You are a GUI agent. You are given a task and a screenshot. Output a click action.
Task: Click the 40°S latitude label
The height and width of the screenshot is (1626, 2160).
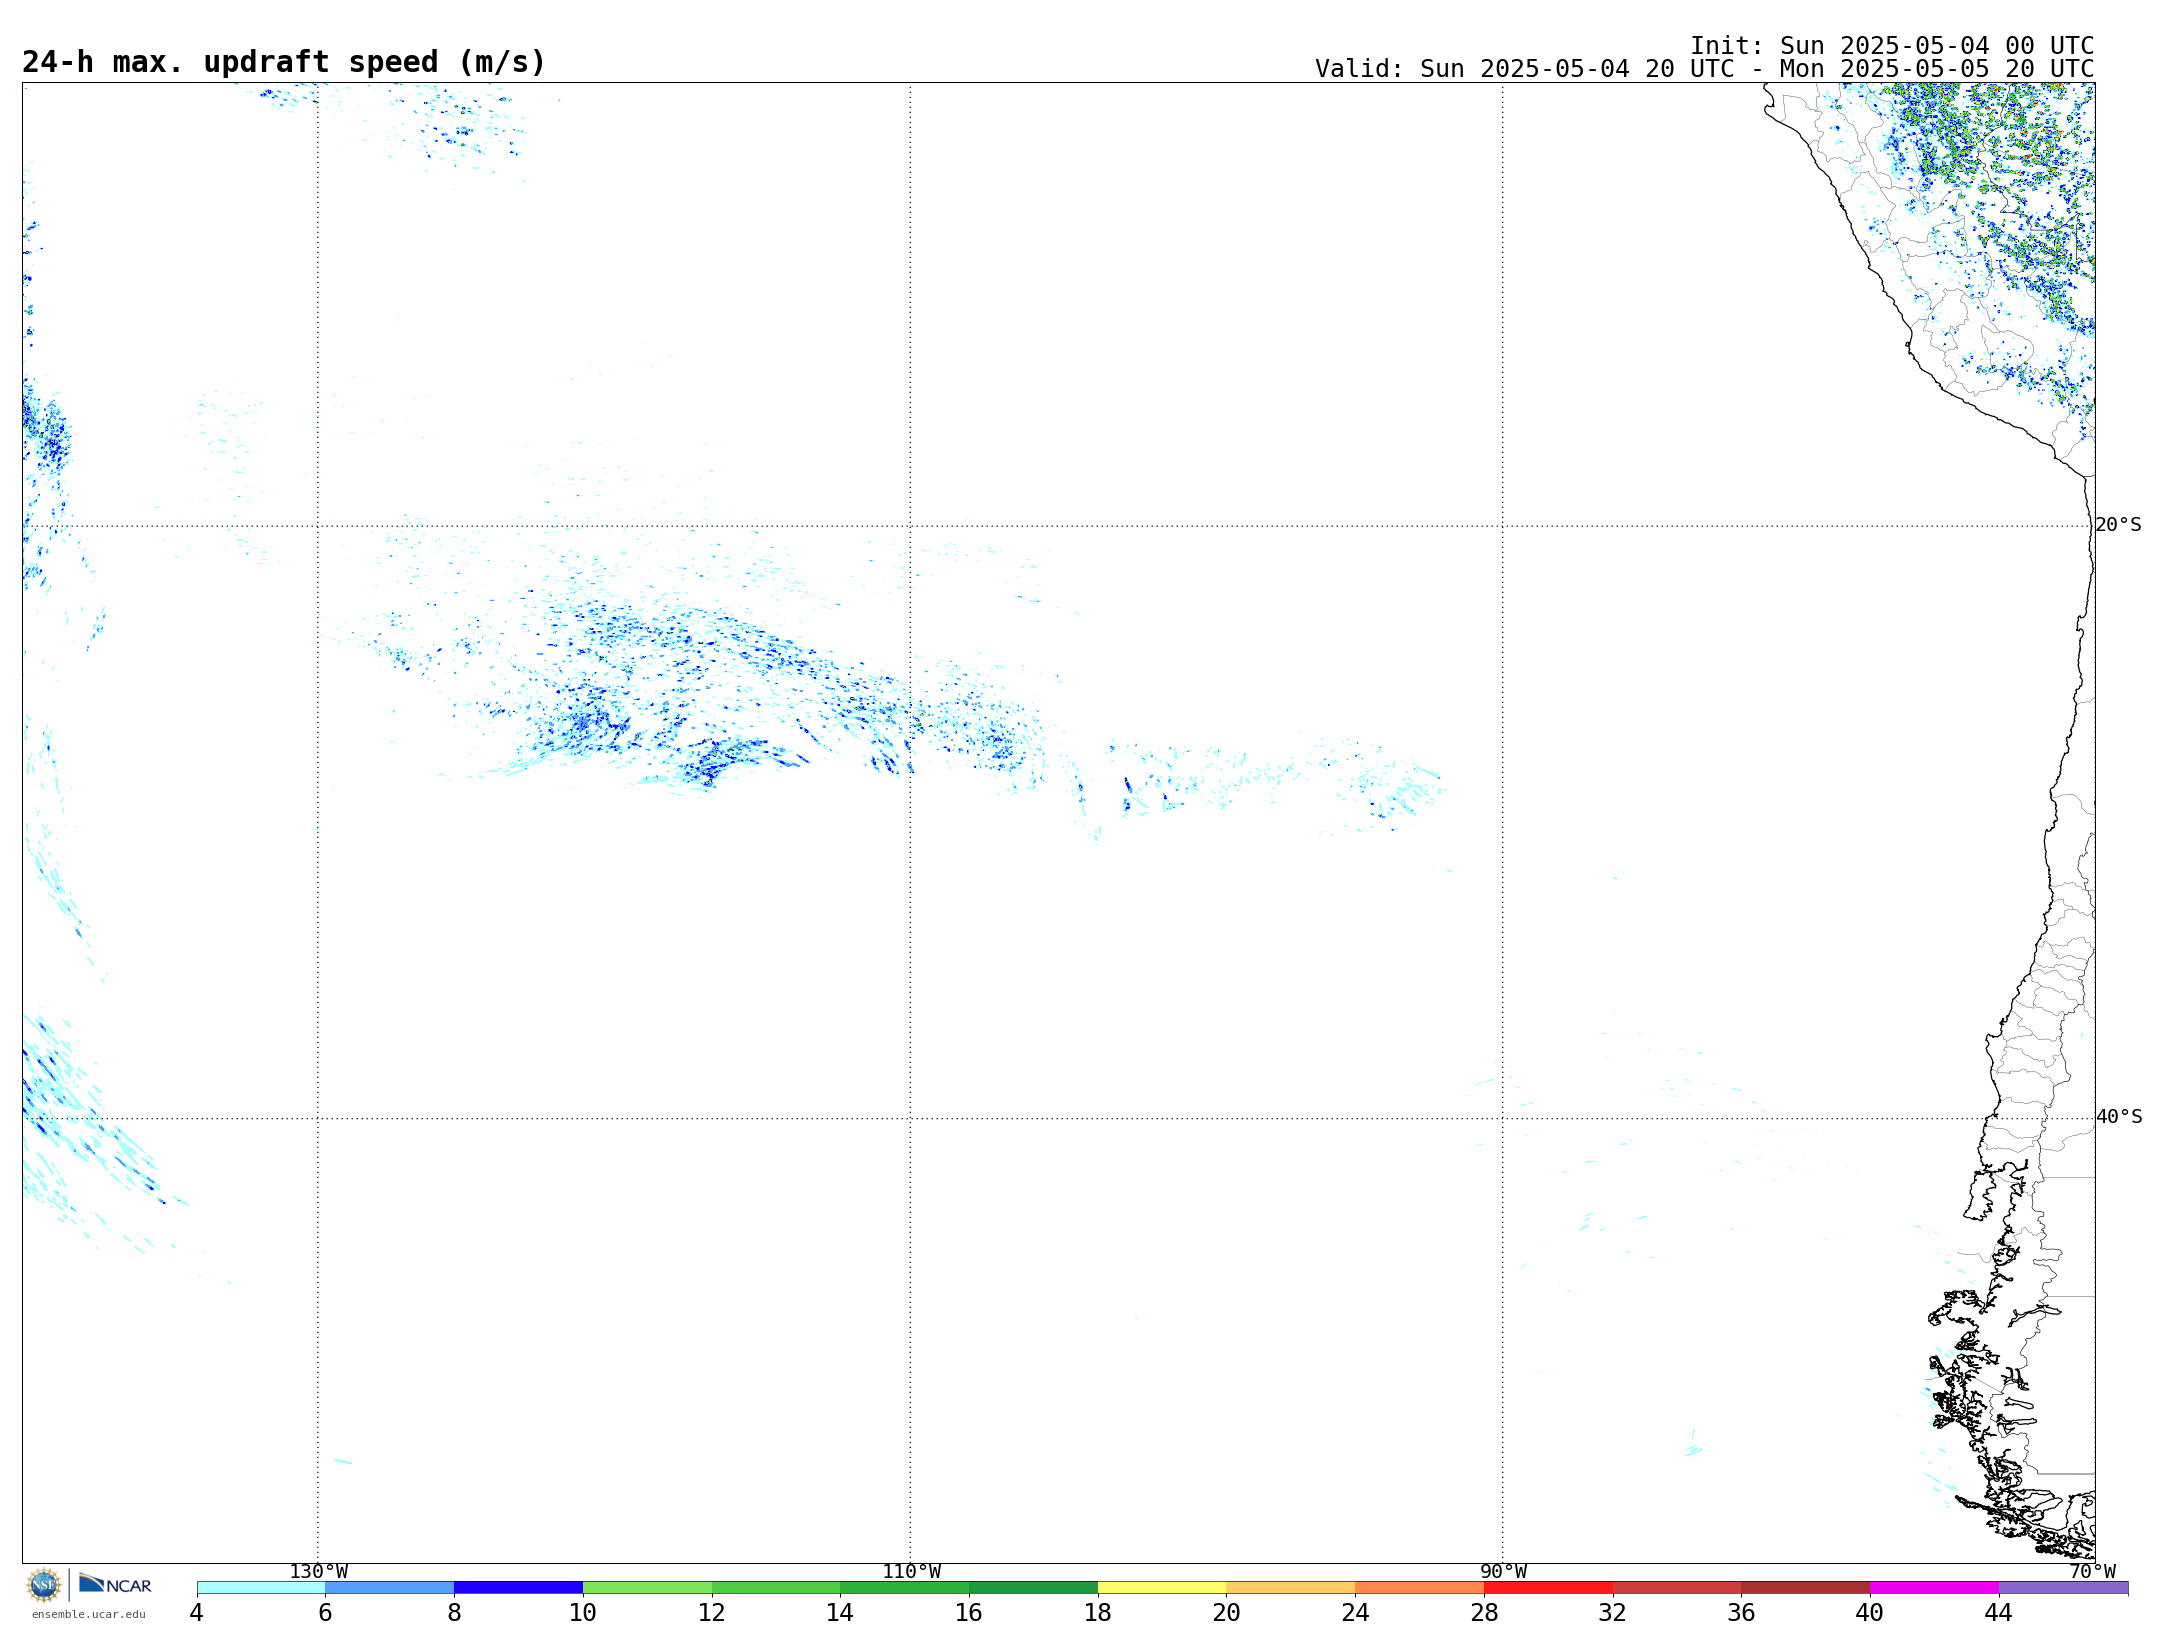click(2118, 1117)
